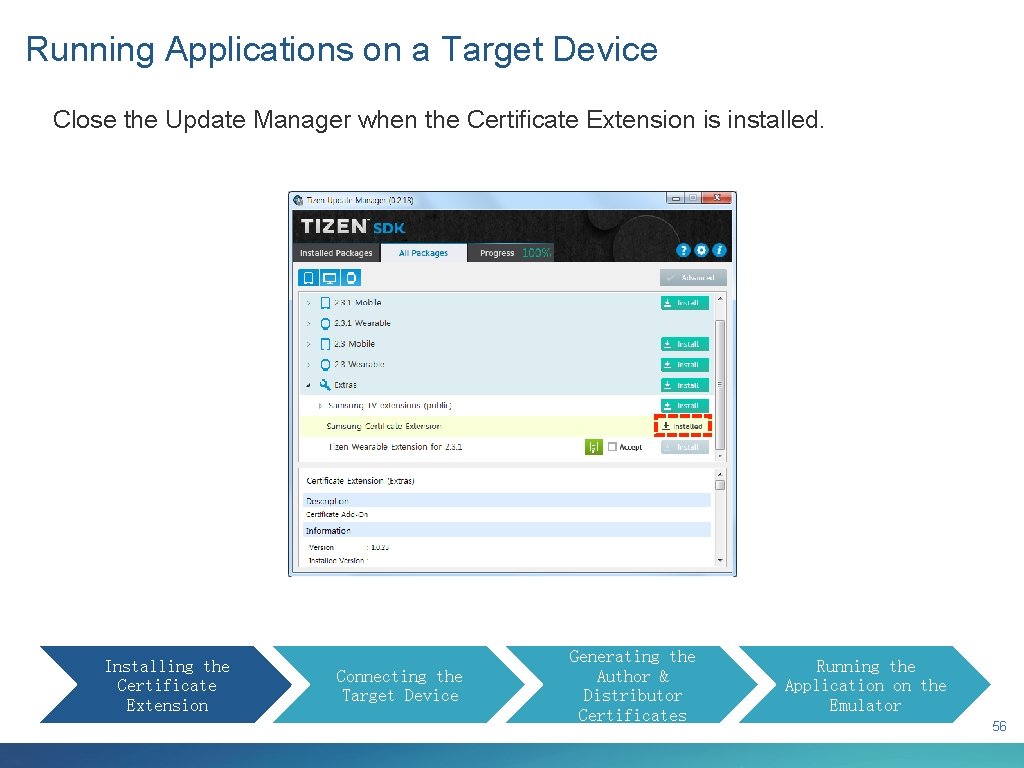Open the settings gear icon

(701, 250)
